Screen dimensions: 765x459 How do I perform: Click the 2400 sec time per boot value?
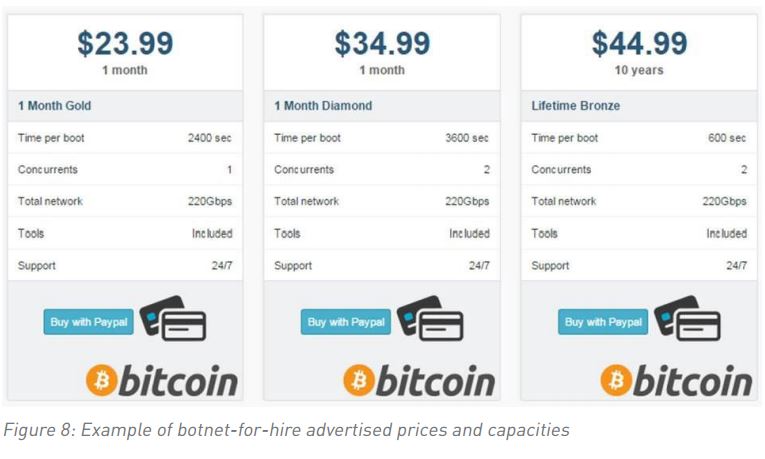(210, 138)
